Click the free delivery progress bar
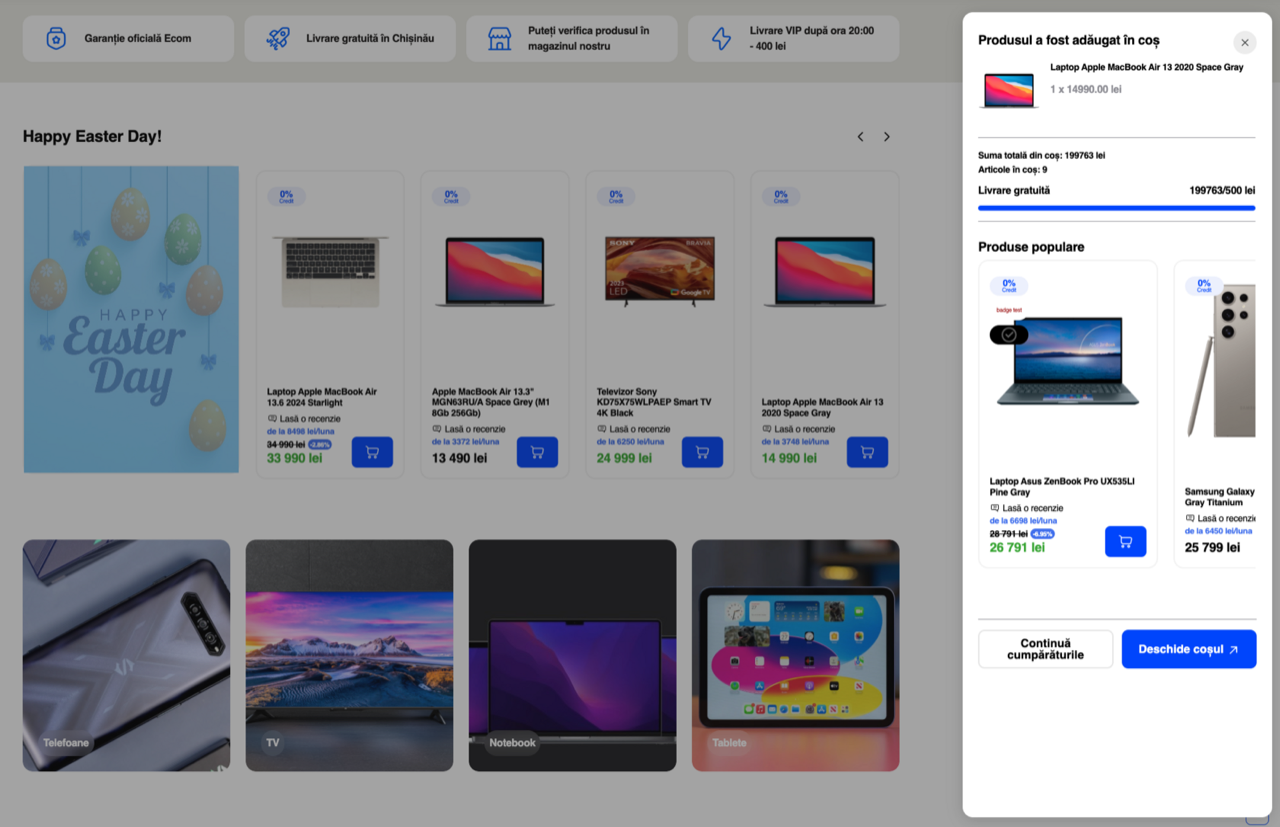Image resolution: width=1280 pixels, height=827 pixels. coord(1116,208)
